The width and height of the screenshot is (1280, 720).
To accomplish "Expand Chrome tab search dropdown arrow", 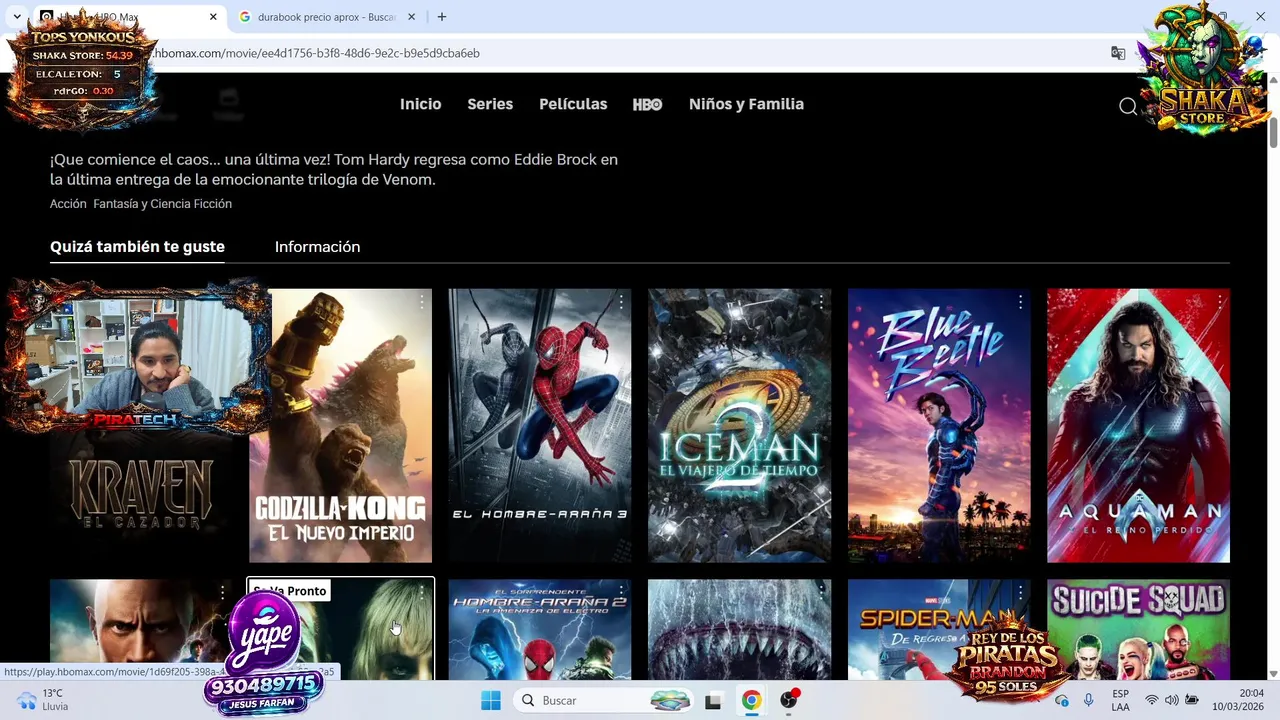I will [17, 17].
